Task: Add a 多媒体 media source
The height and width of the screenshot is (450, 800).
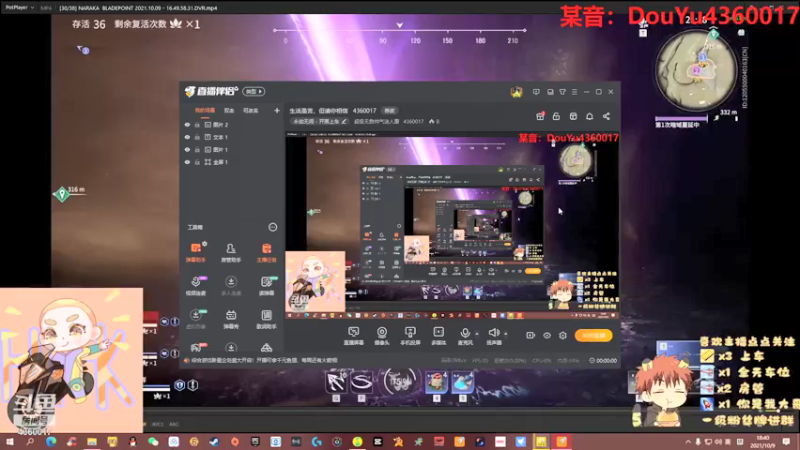Action: click(x=438, y=336)
